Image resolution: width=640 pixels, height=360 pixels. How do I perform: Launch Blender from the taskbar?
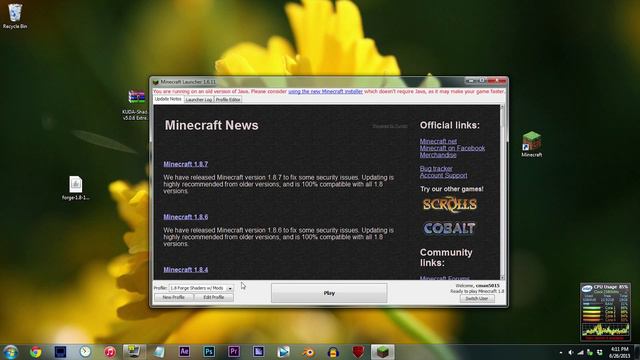(x=308, y=352)
